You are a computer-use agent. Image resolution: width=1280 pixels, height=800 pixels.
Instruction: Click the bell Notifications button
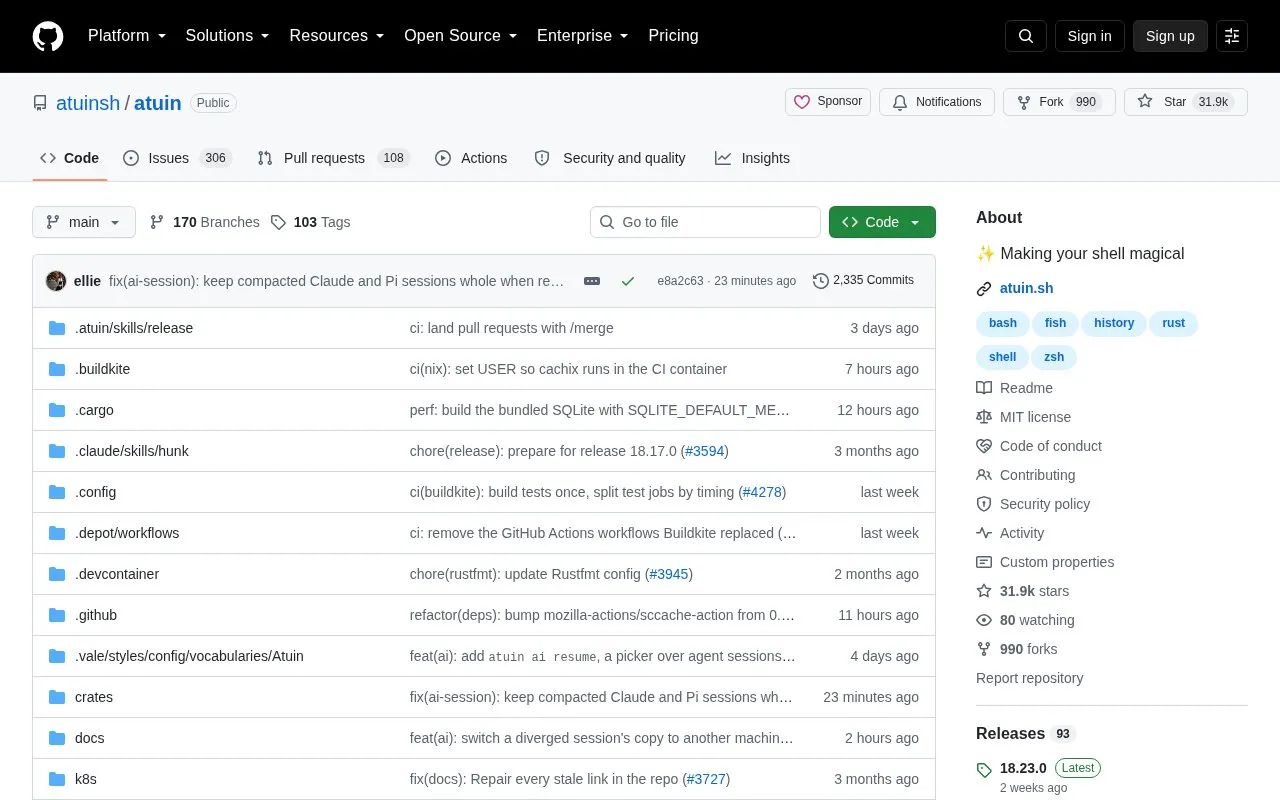[937, 102]
